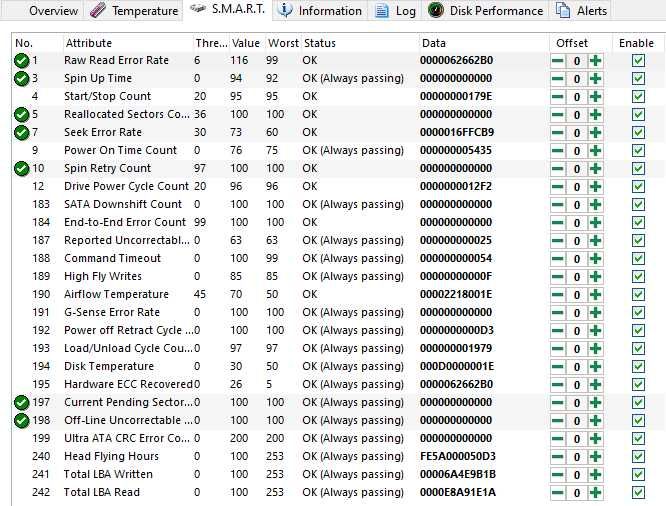Open the Disk Performance tab
Image resolution: width=666 pixels, height=506 pixels.
click(x=485, y=10)
